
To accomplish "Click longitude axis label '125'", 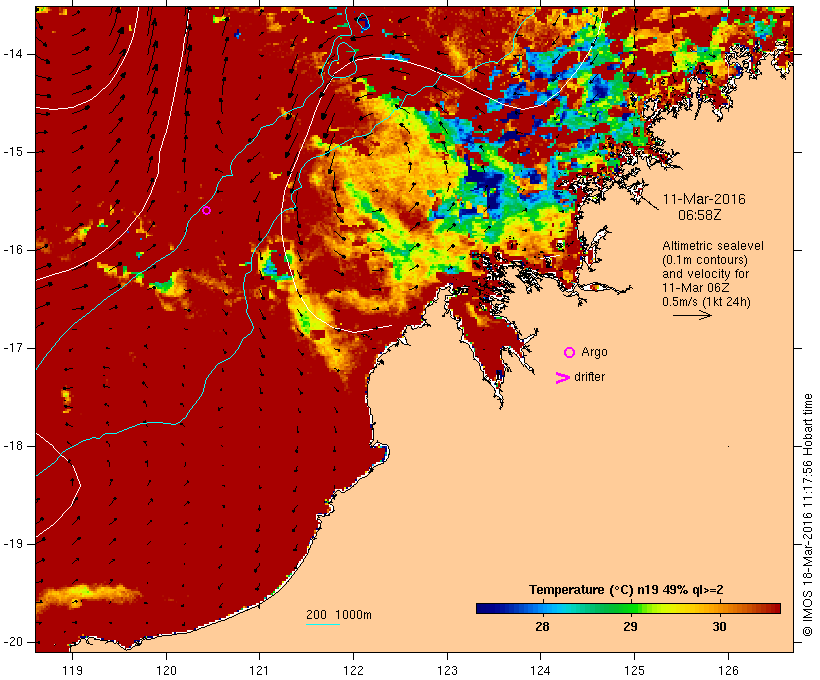I will 634,670.
